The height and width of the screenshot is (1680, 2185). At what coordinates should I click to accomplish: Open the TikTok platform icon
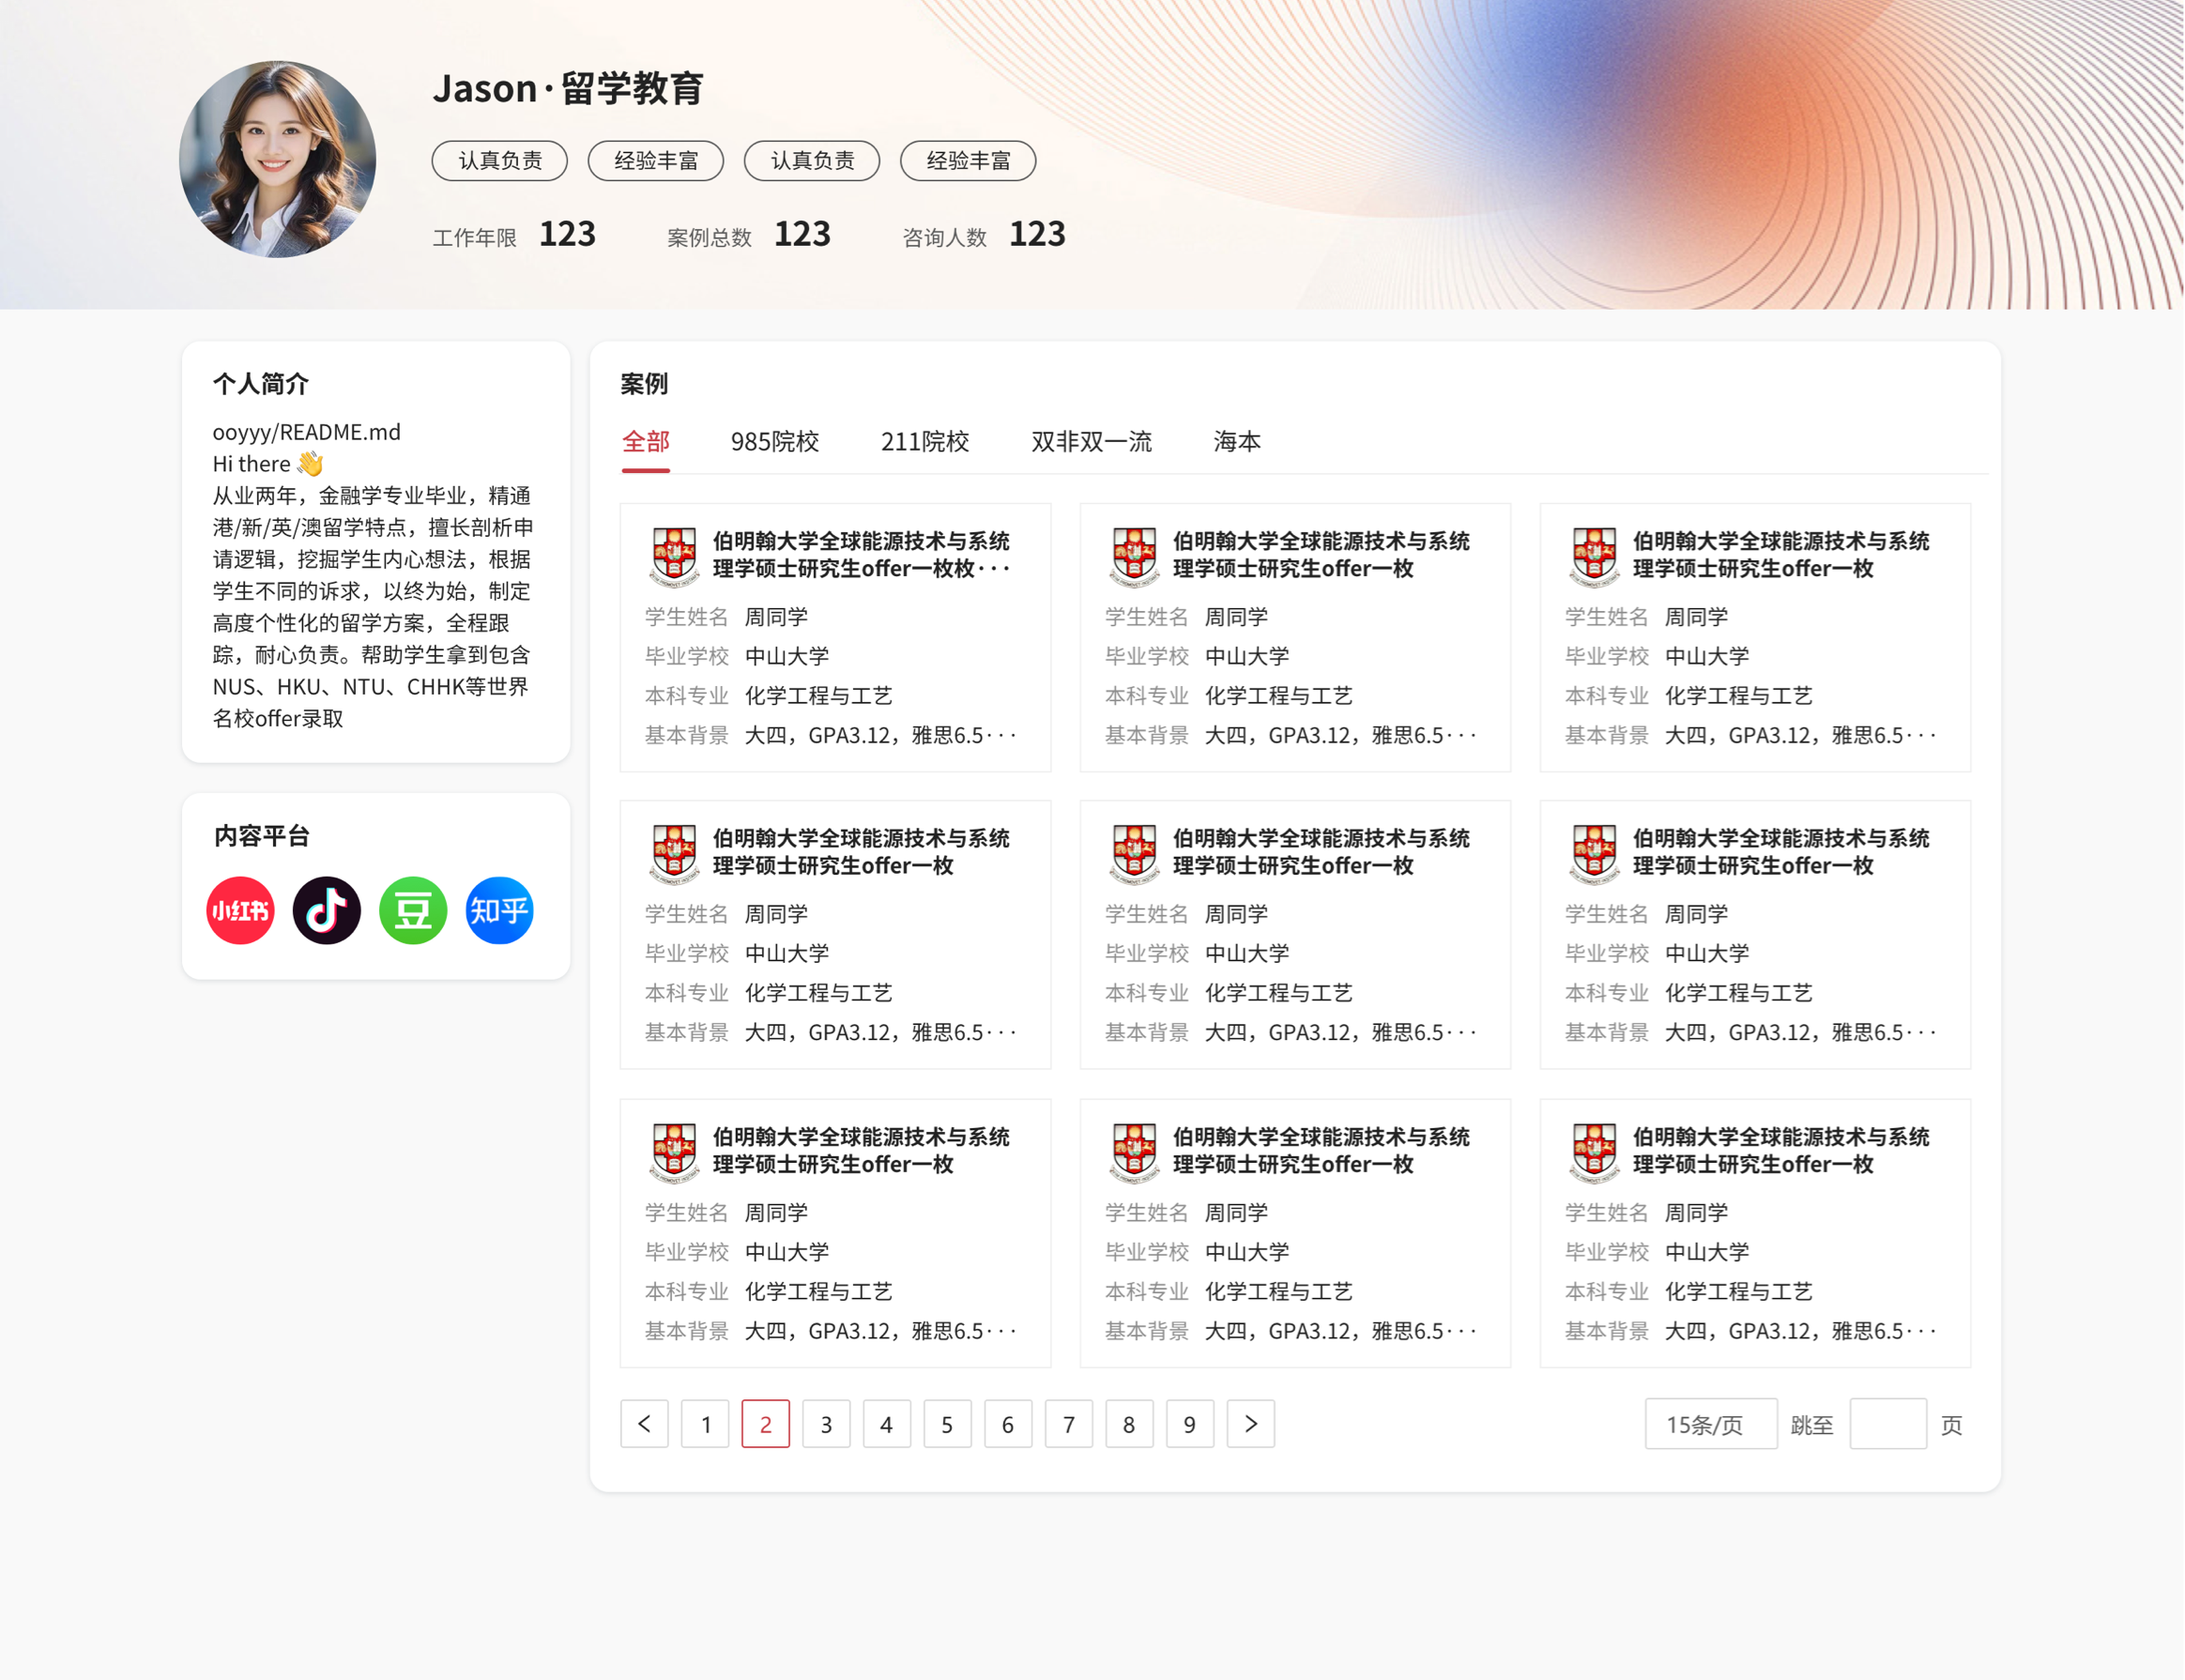tap(326, 911)
